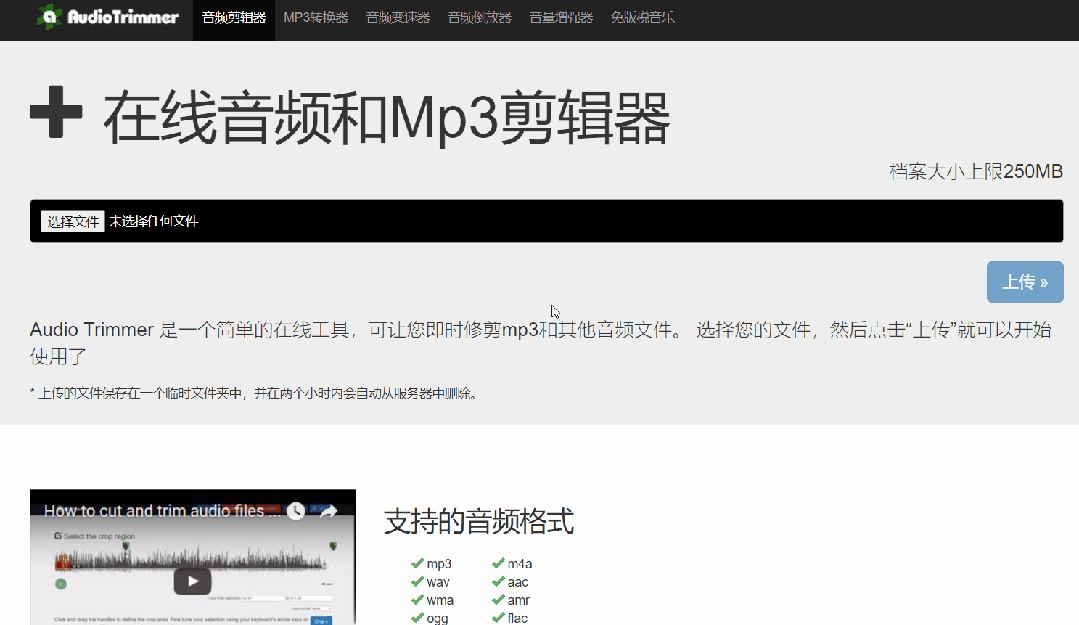Play the tutorial video

[x=193, y=582]
